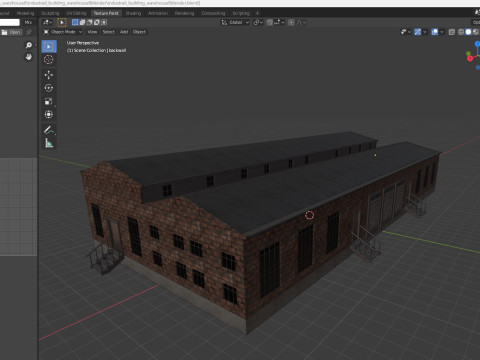480x360 pixels.
Task: Toggle proportional editing
Action: [291, 22]
